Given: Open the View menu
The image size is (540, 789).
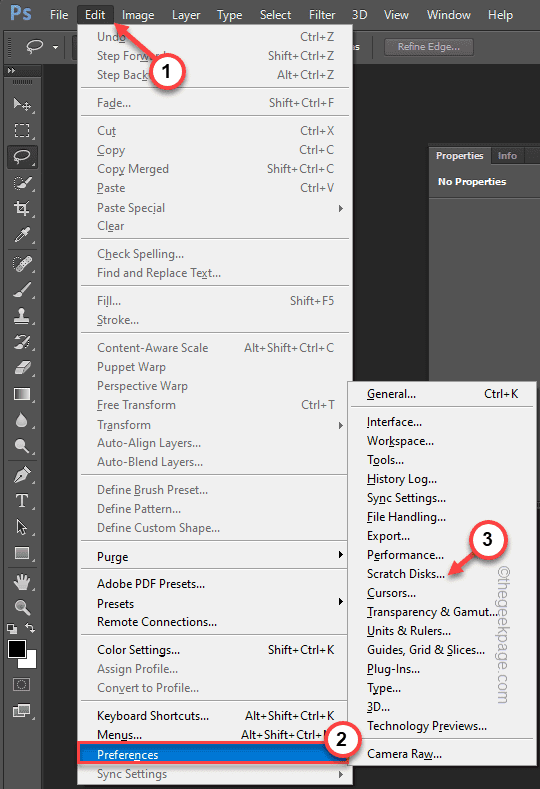Looking at the screenshot, I should (396, 15).
